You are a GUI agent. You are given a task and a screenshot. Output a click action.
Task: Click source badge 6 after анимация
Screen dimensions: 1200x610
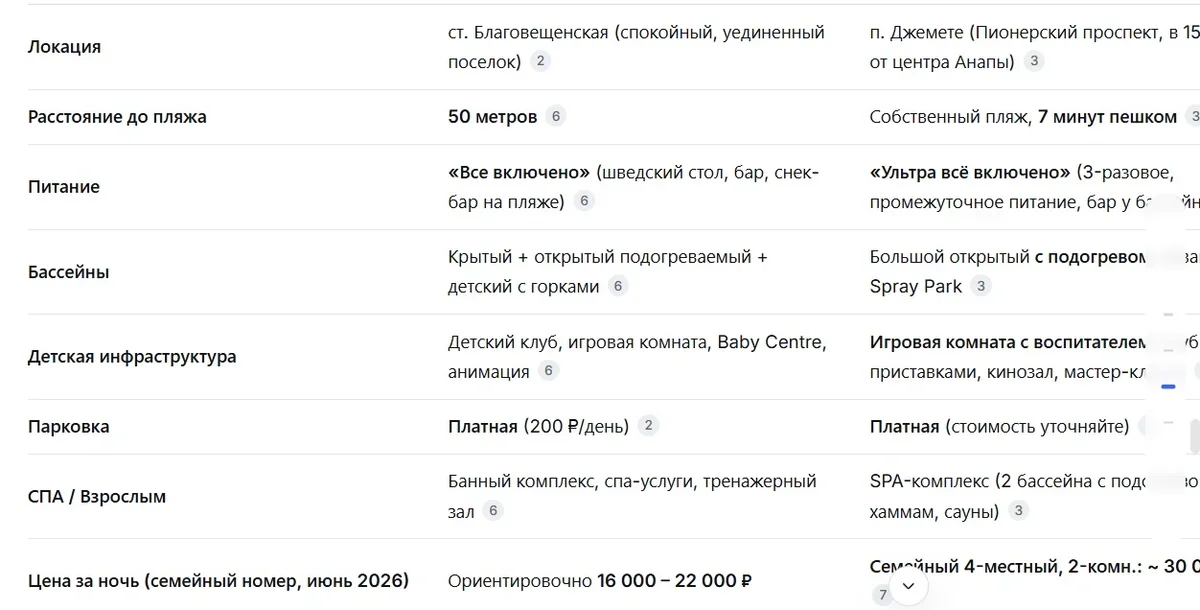click(x=548, y=372)
